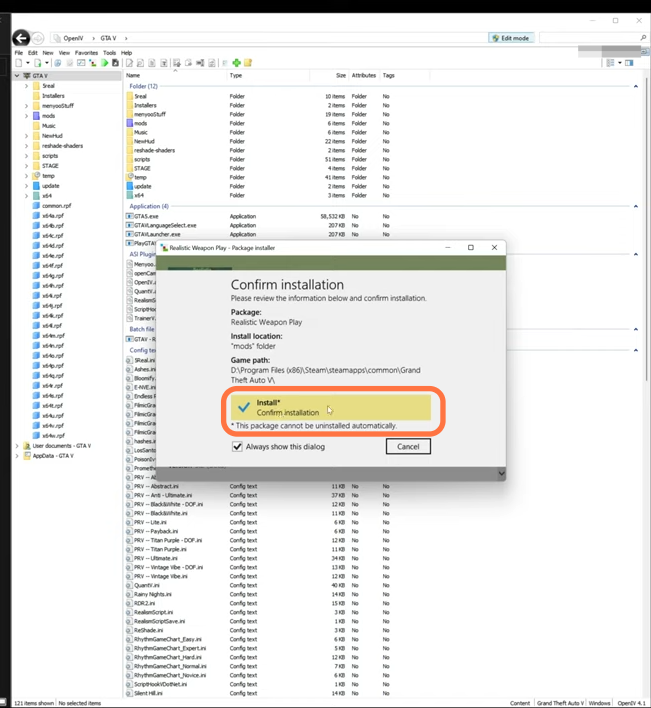Click the temp folder icon in list
This screenshot has width=651, height=708.
(x=130, y=177)
